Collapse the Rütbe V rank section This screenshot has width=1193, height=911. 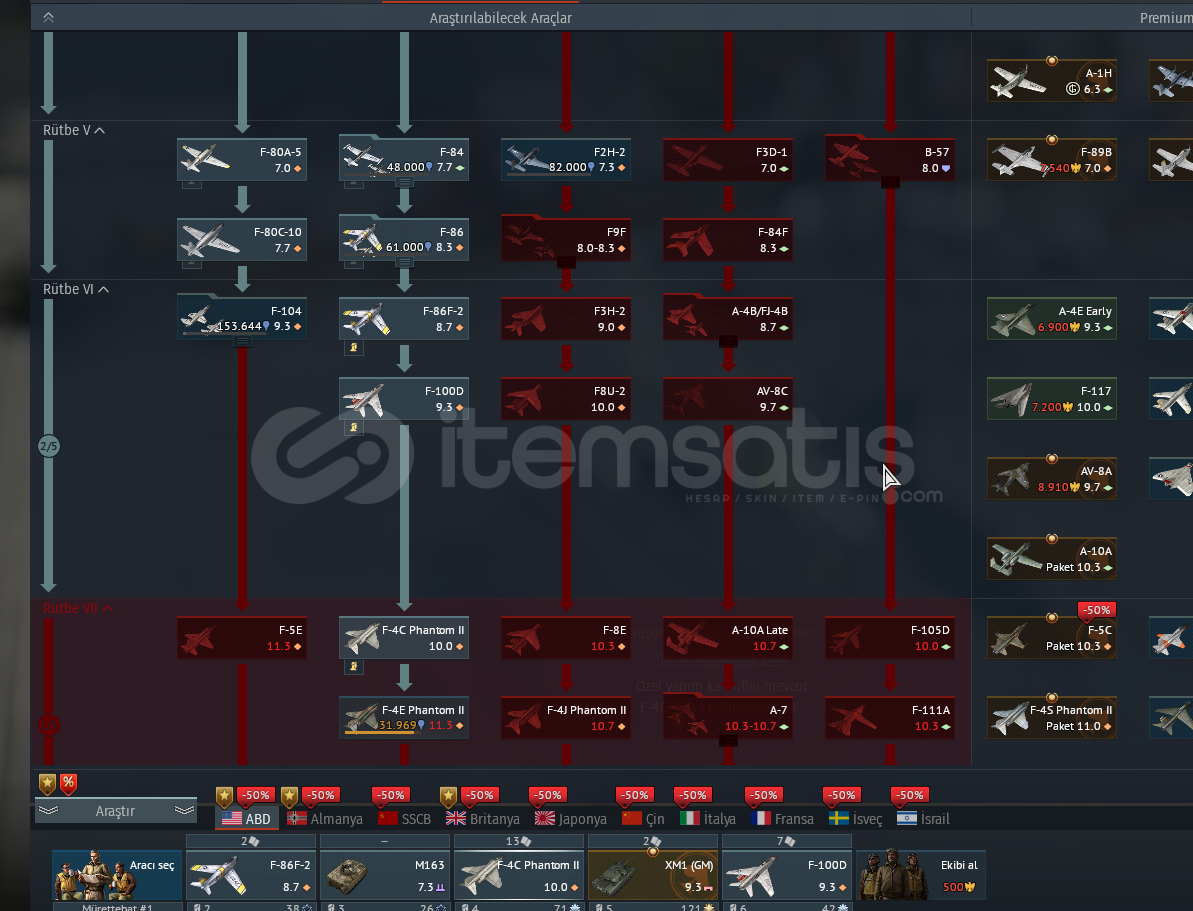100,130
